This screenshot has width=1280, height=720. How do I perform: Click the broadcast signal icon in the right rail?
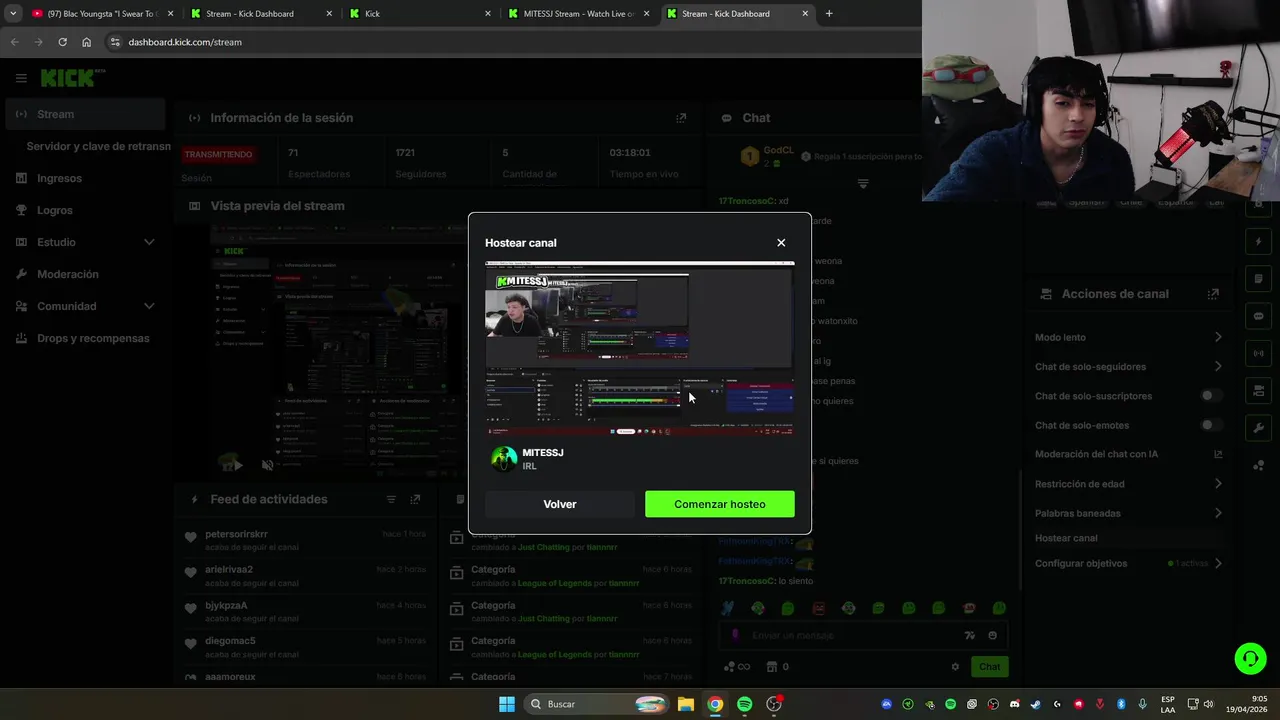(1259, 353)
